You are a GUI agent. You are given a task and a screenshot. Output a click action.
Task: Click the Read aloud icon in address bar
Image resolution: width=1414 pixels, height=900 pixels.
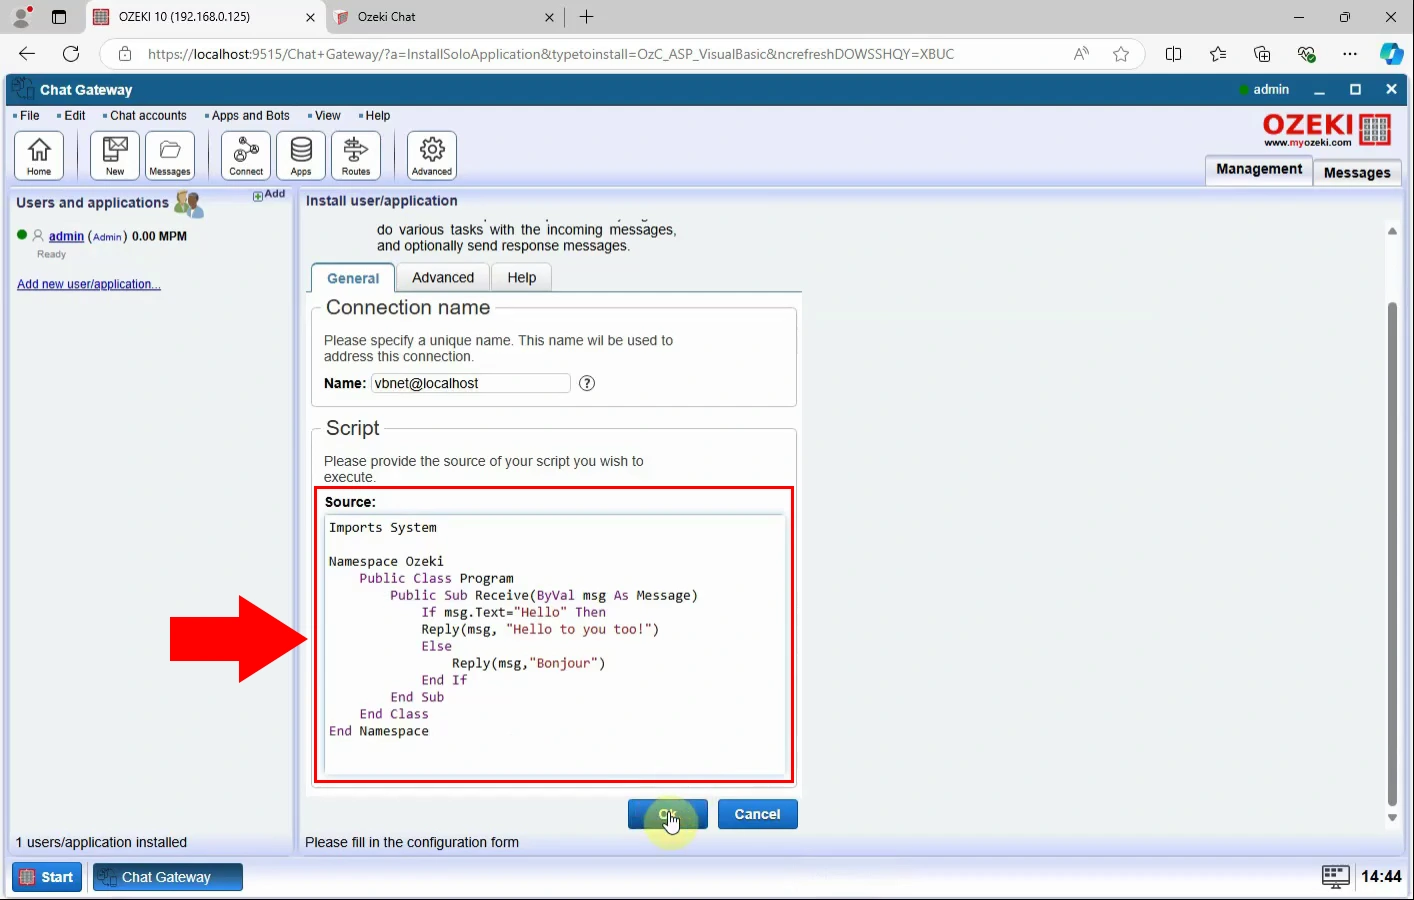1081,54
